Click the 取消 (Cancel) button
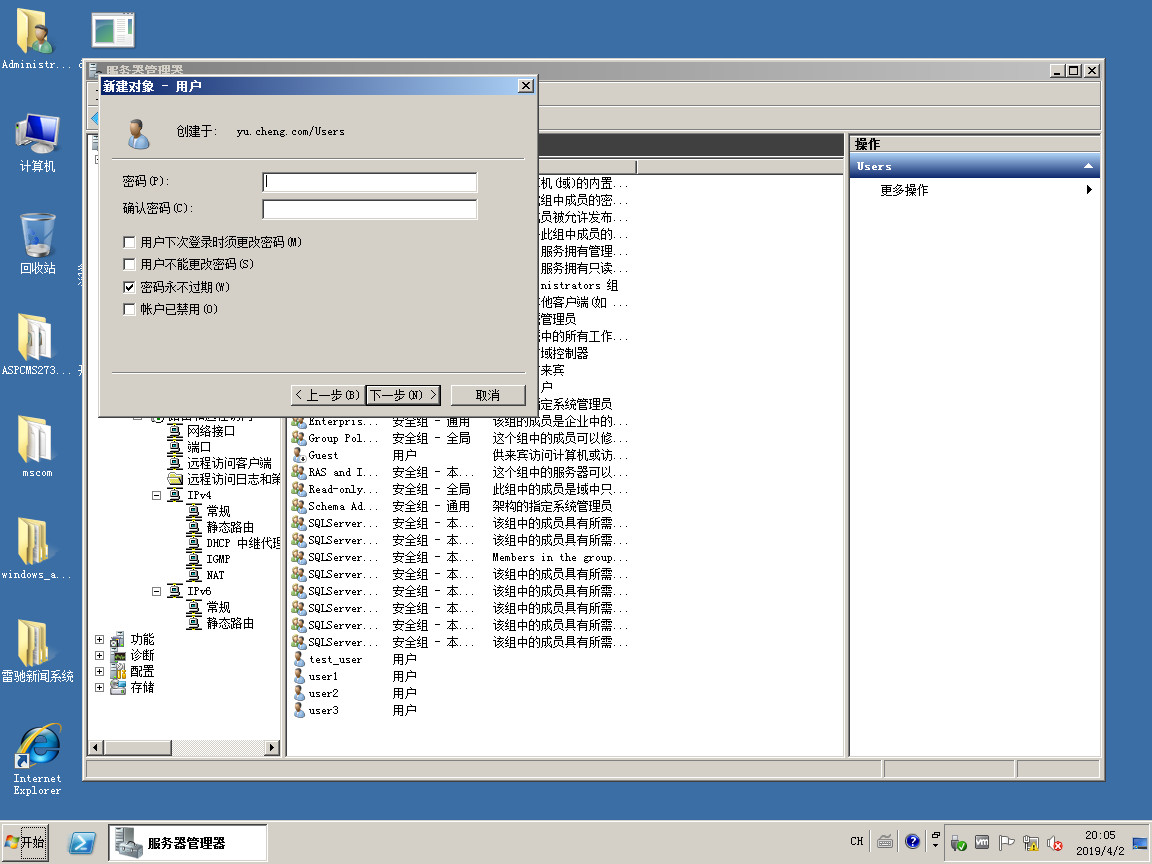The width and height of the screenshot is (1152, 864). 487,395
